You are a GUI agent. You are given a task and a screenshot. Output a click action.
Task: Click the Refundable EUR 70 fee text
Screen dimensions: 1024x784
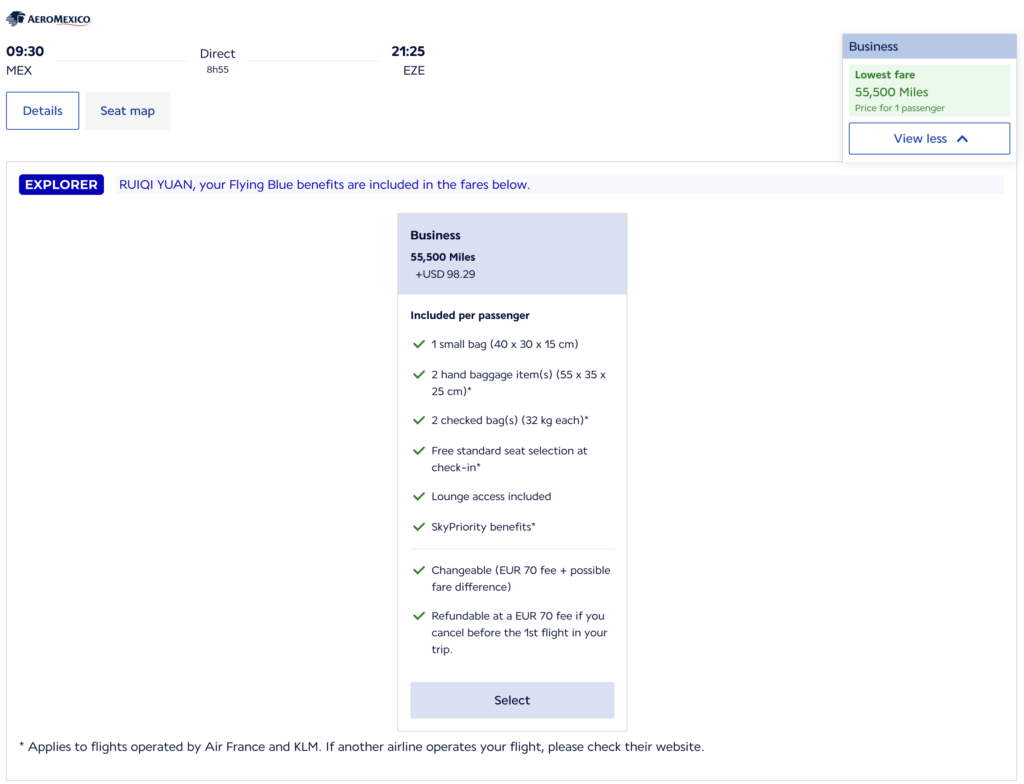519,632
